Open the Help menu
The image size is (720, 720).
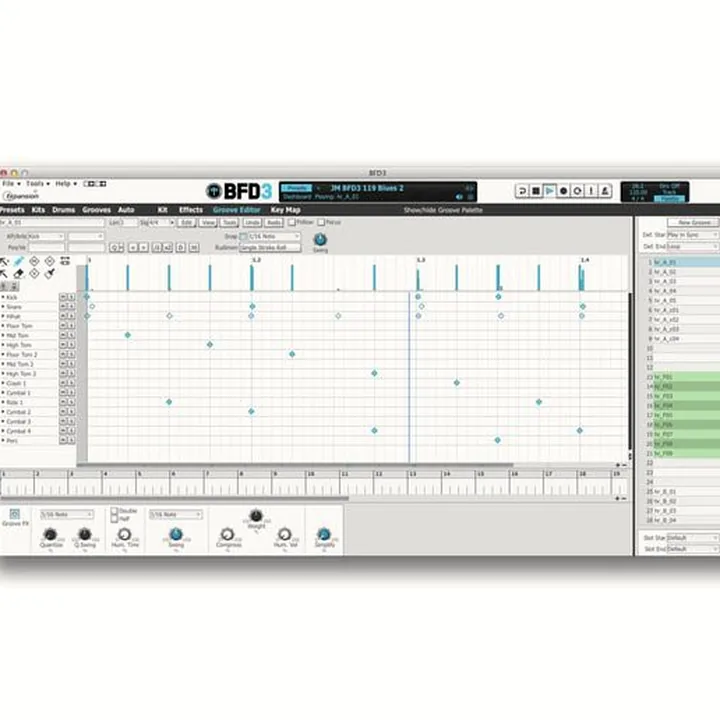[x=66, y=184]
